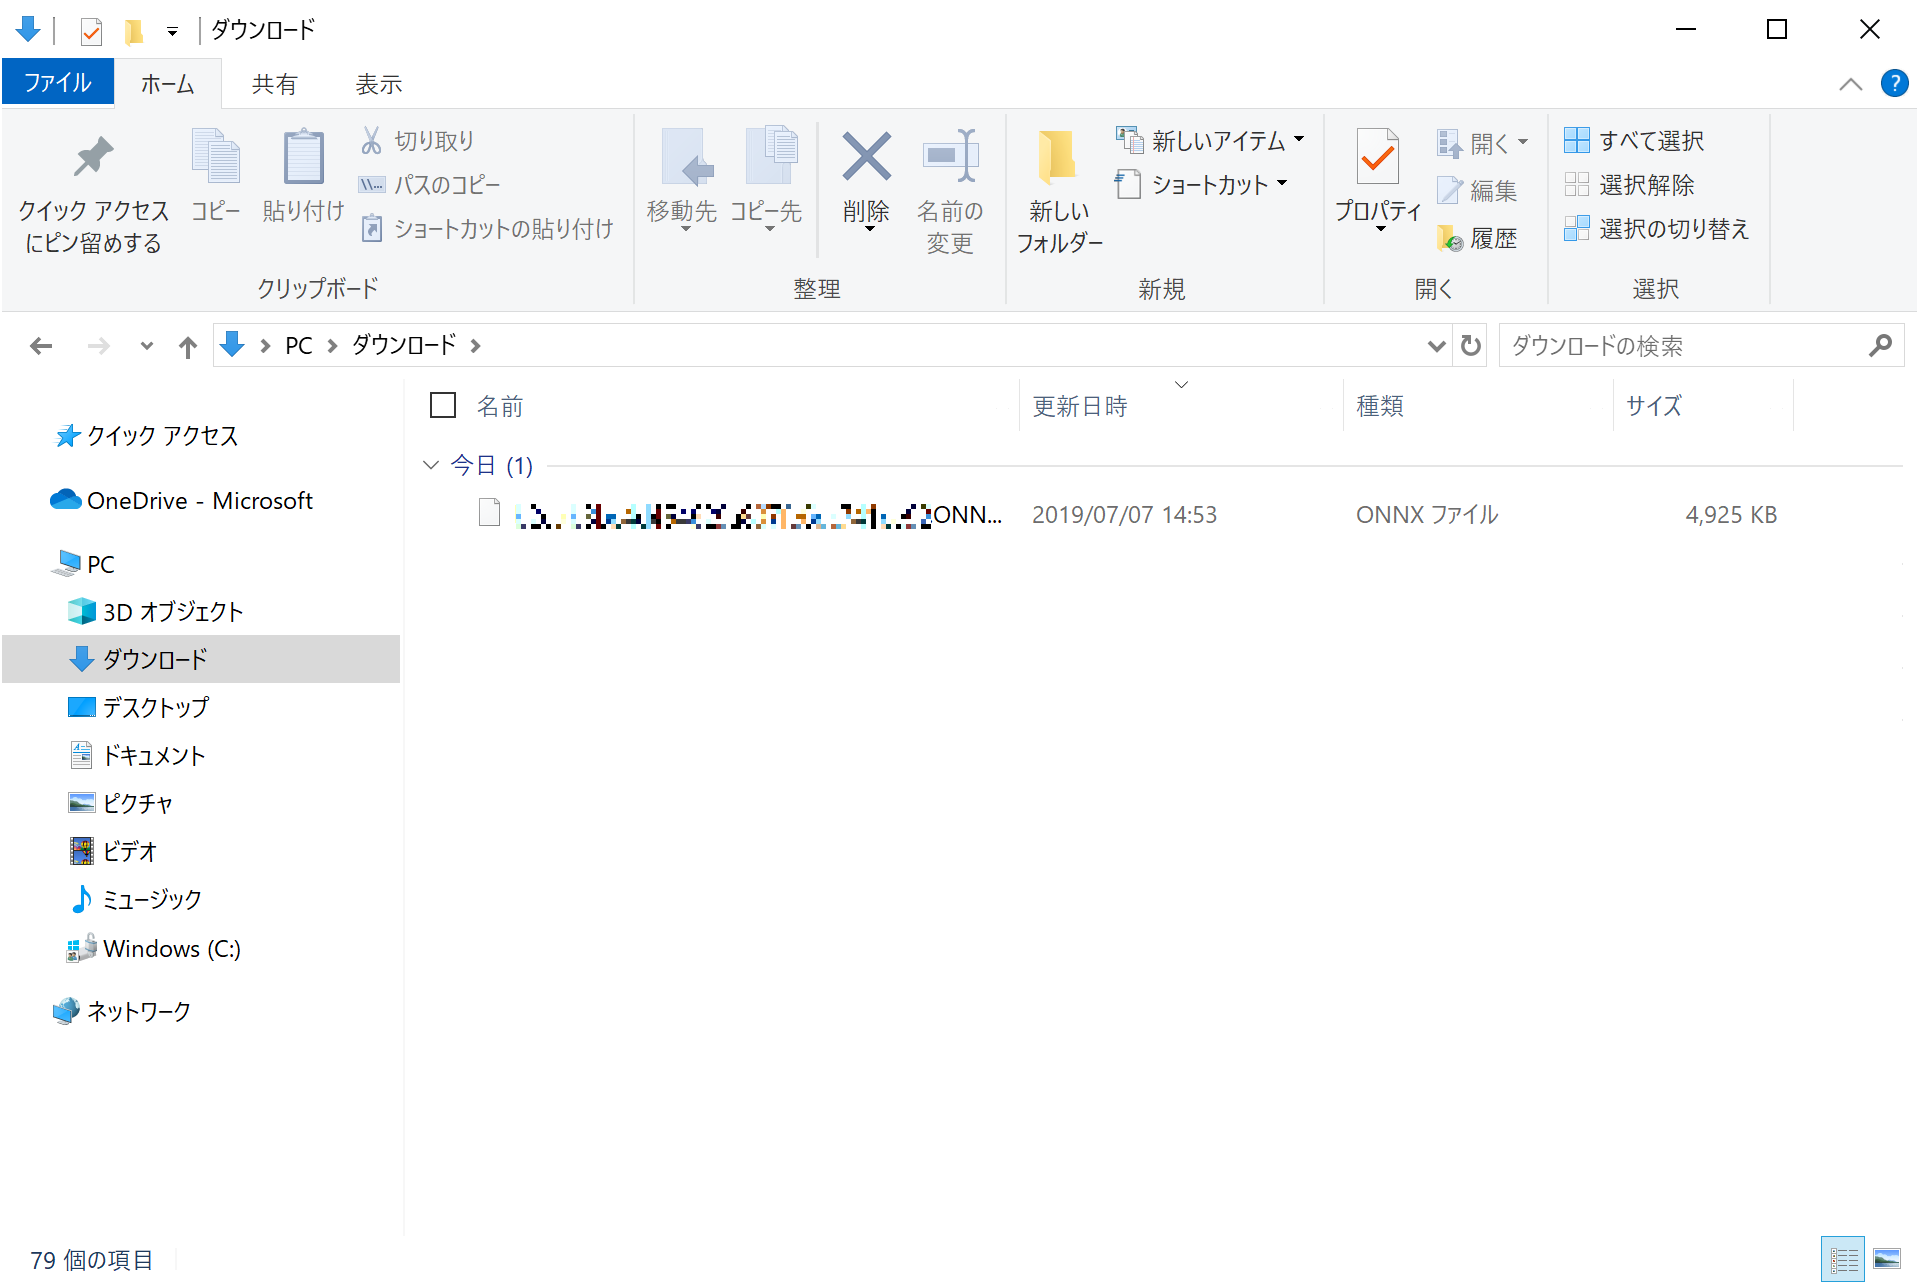Switch to the 表示 ribbon tab
Image resolution: width=1918 pixels, height=1284 pixels.
pos(377,84)
